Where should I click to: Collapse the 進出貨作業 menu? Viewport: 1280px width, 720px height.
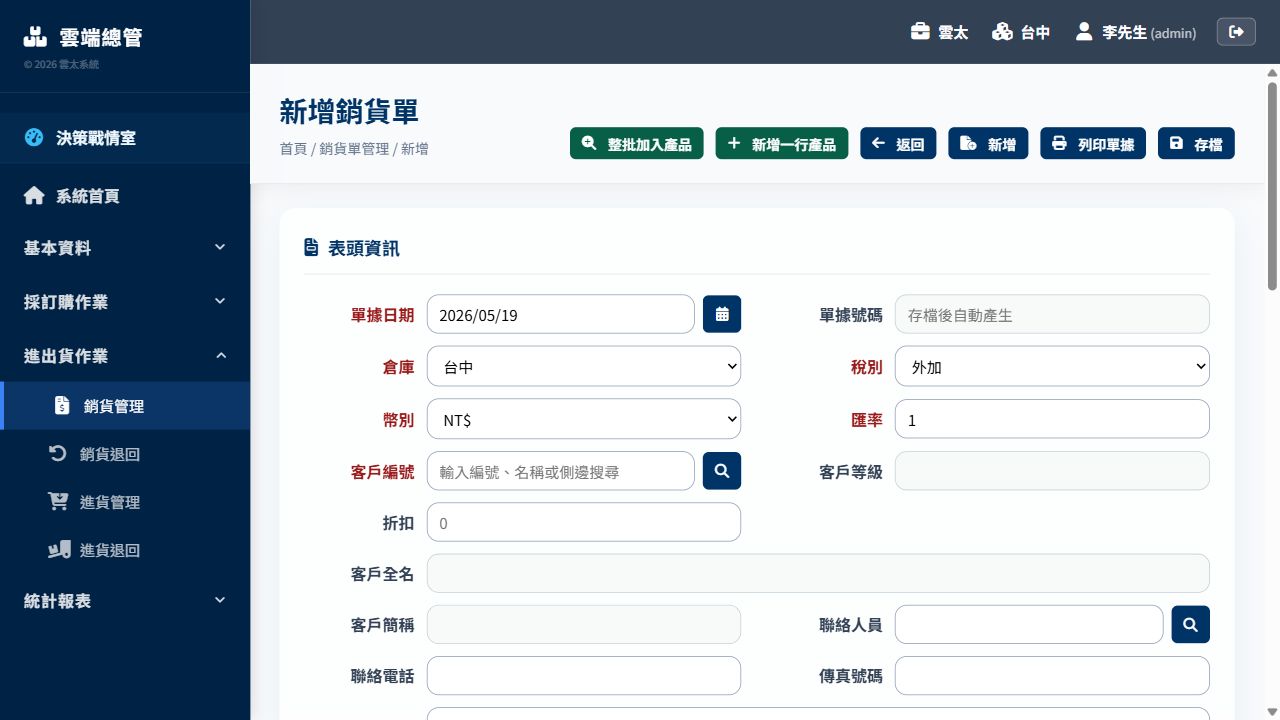point(125,356)
